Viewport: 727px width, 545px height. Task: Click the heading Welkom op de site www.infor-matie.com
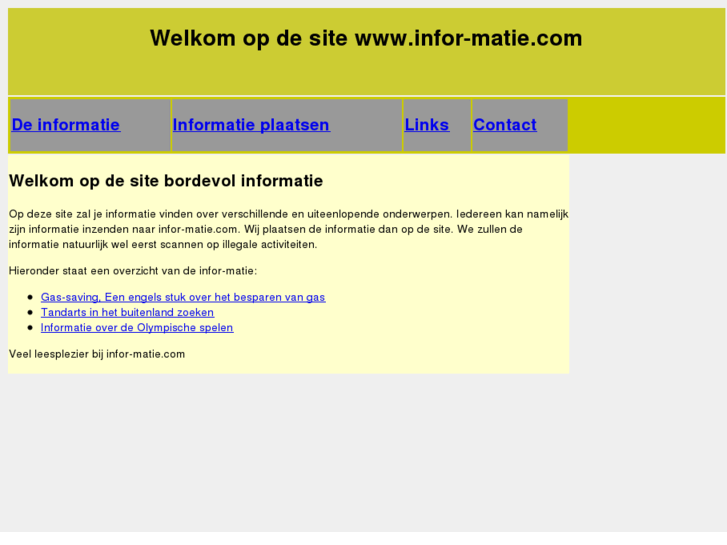tap(366, 38)
